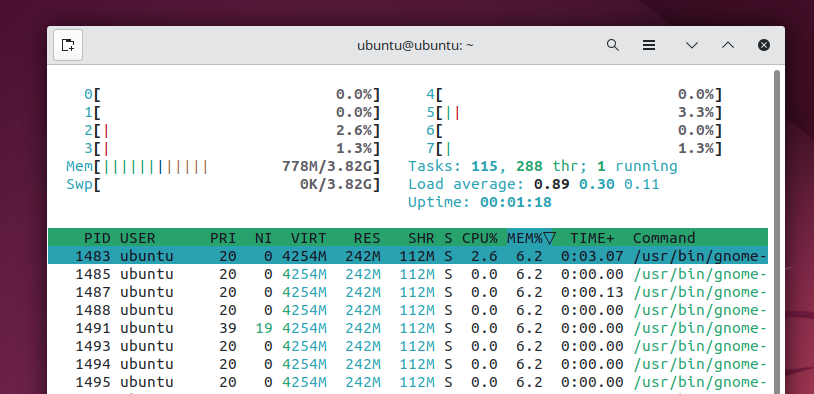Click the Swp meter showing 0K/3.82G
The image size is (814, 394).
223,184
